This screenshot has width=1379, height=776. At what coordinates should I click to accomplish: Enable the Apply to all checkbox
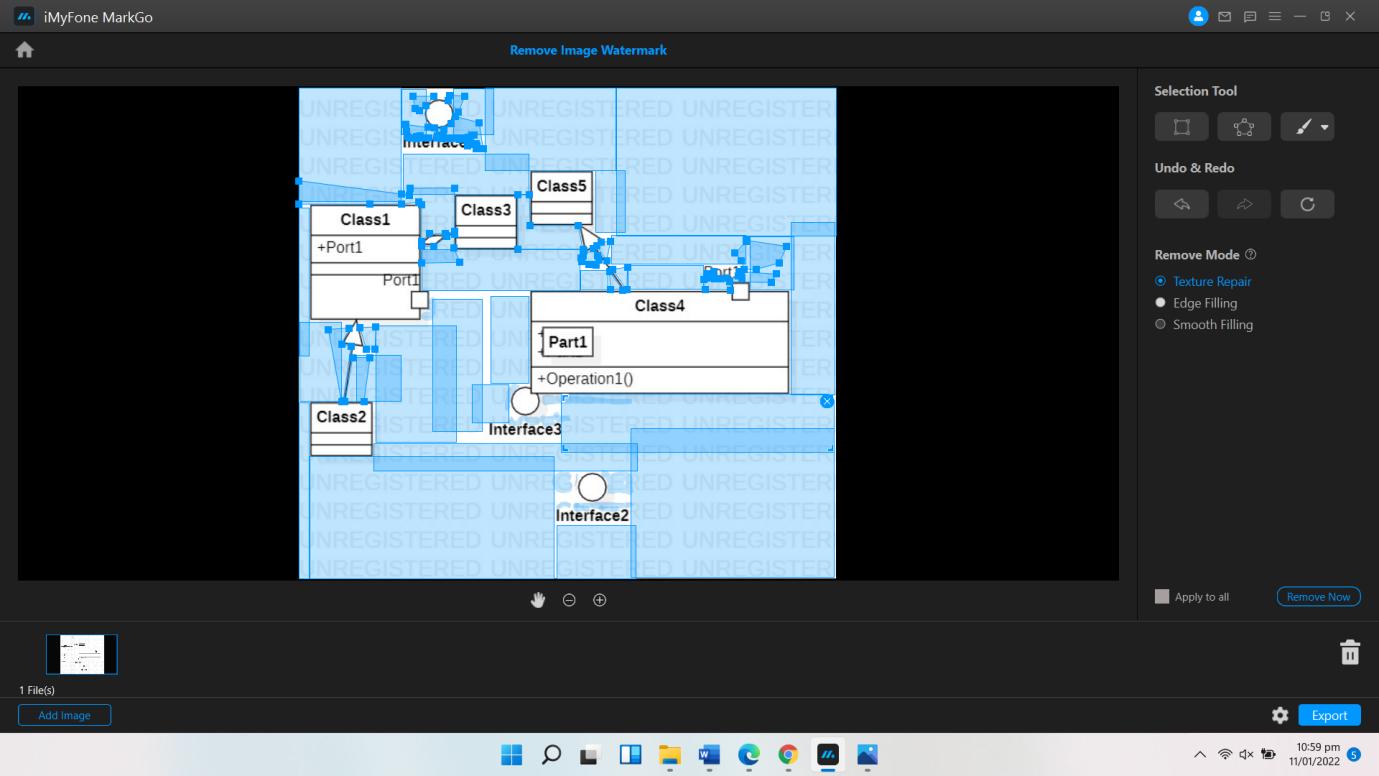pos(1162,596)
